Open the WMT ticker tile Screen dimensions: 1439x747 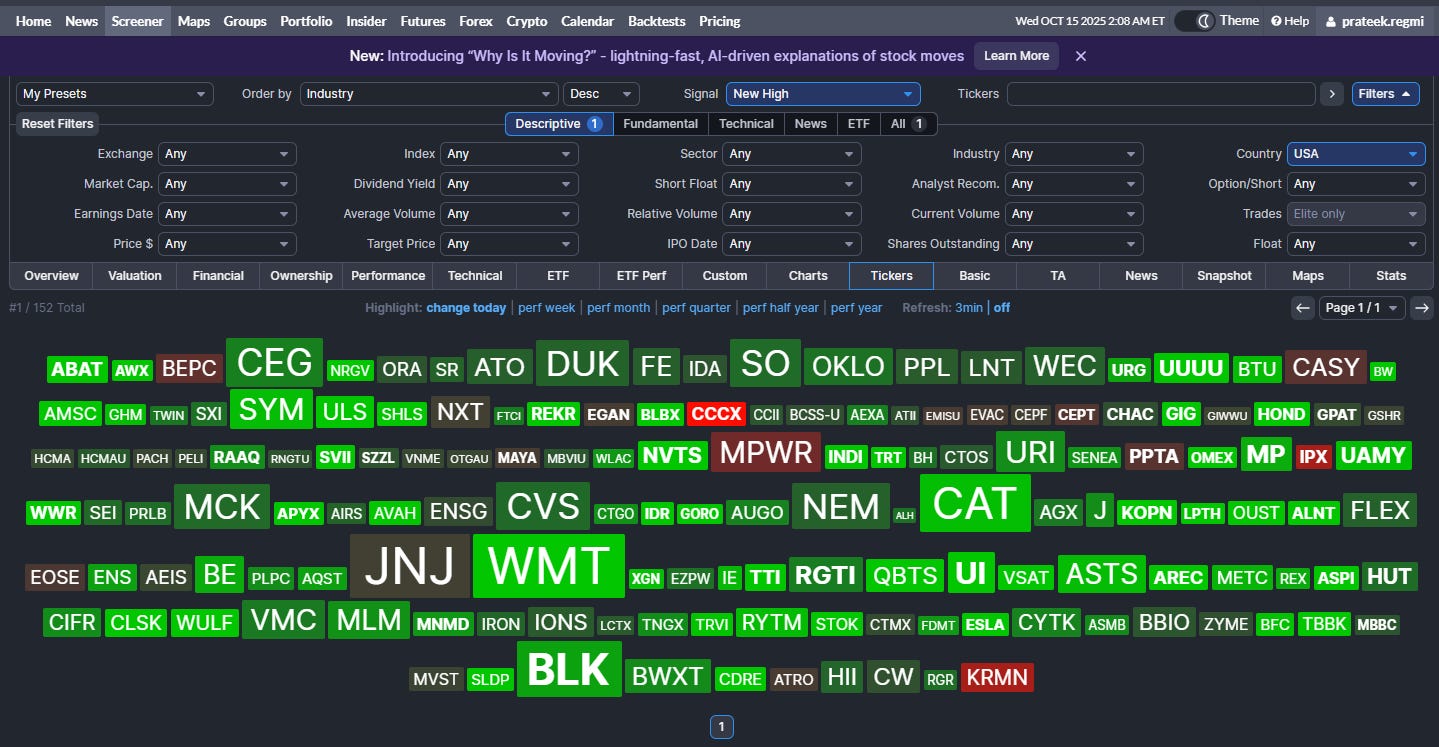(x=549, y=566)
